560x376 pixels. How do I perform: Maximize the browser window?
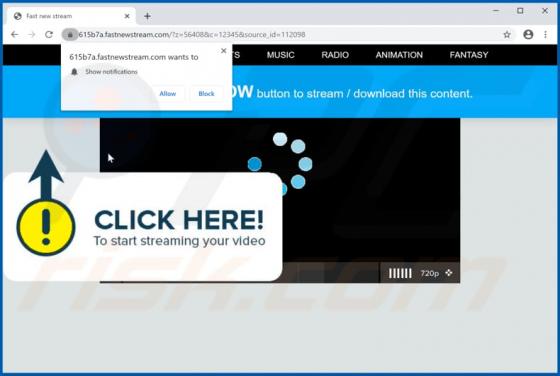[520, 11]
